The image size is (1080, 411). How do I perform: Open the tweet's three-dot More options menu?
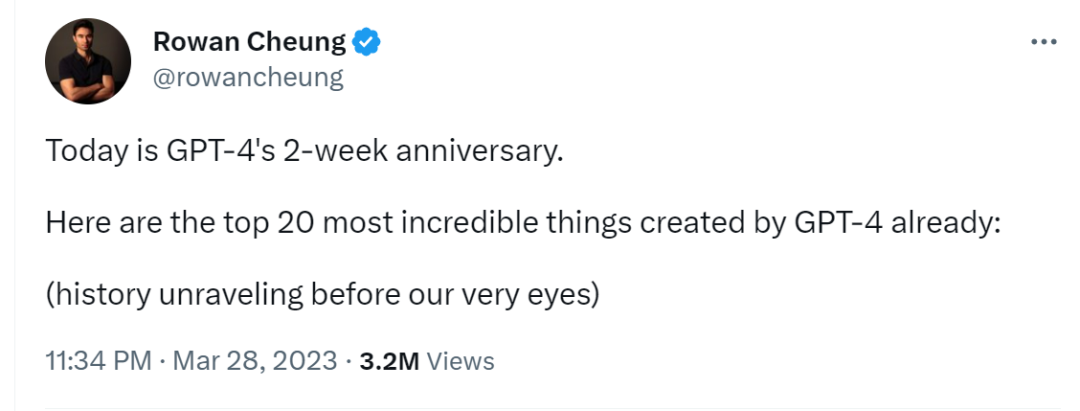[x=1043, y=42]
